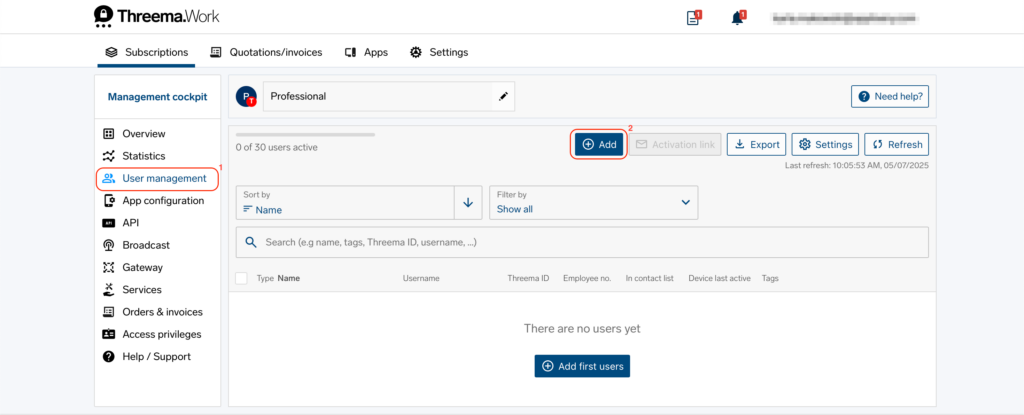Open Orders & invoices in the sidebar
This screenshot has height=415, width=1024.
click(x=153, y=312)
